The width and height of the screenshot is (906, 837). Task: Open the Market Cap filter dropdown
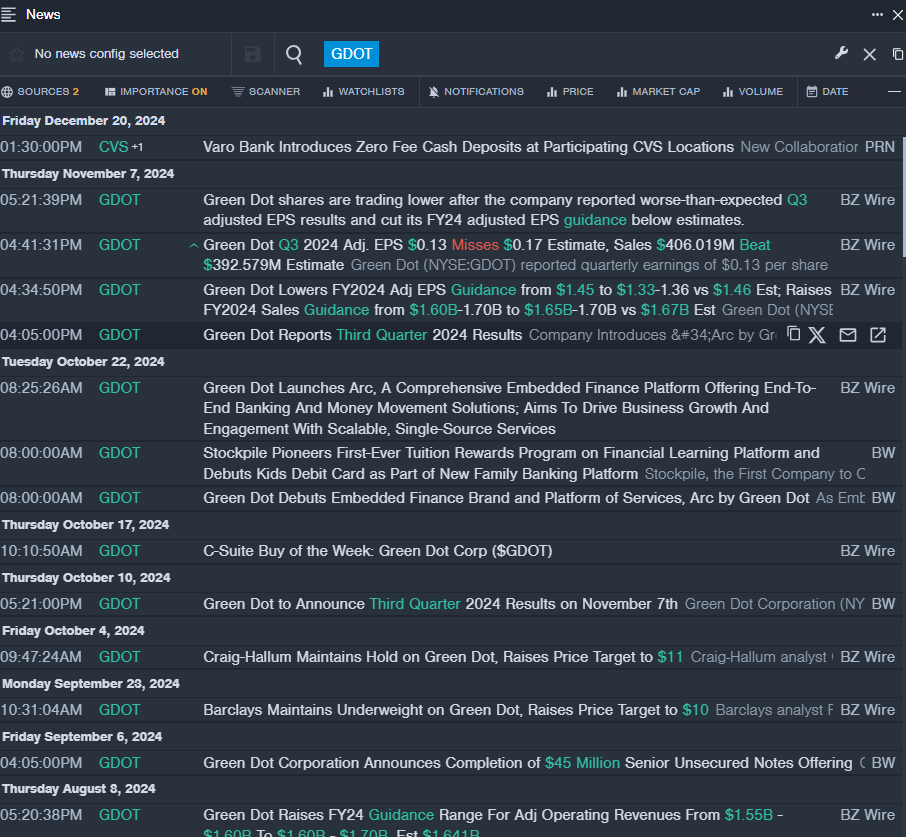pyautogui.click(x=658, y=92)
